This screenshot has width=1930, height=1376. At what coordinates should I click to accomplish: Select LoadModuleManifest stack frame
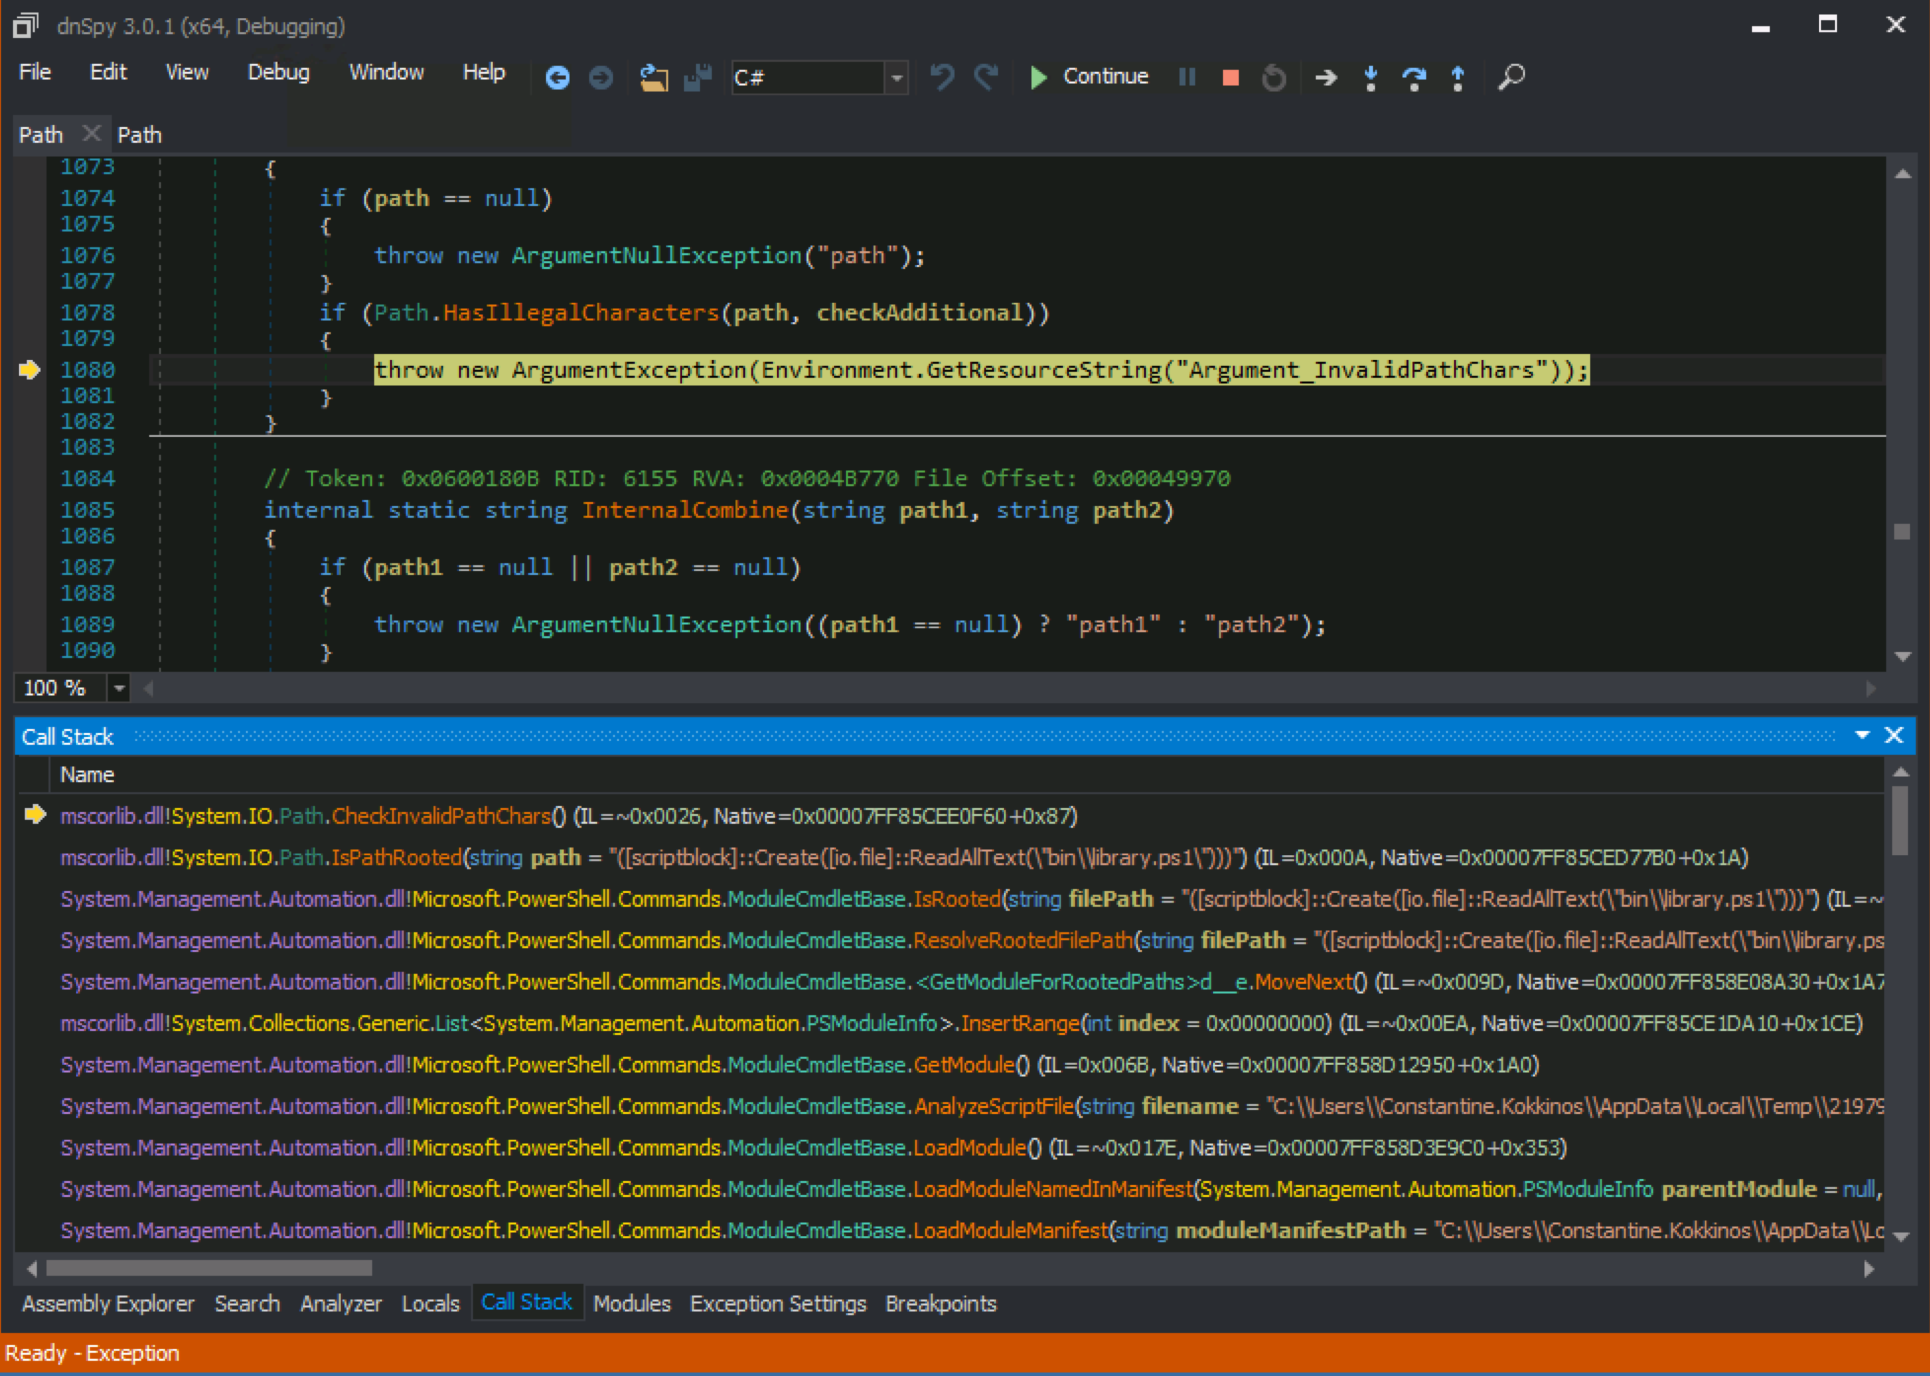950,1231
